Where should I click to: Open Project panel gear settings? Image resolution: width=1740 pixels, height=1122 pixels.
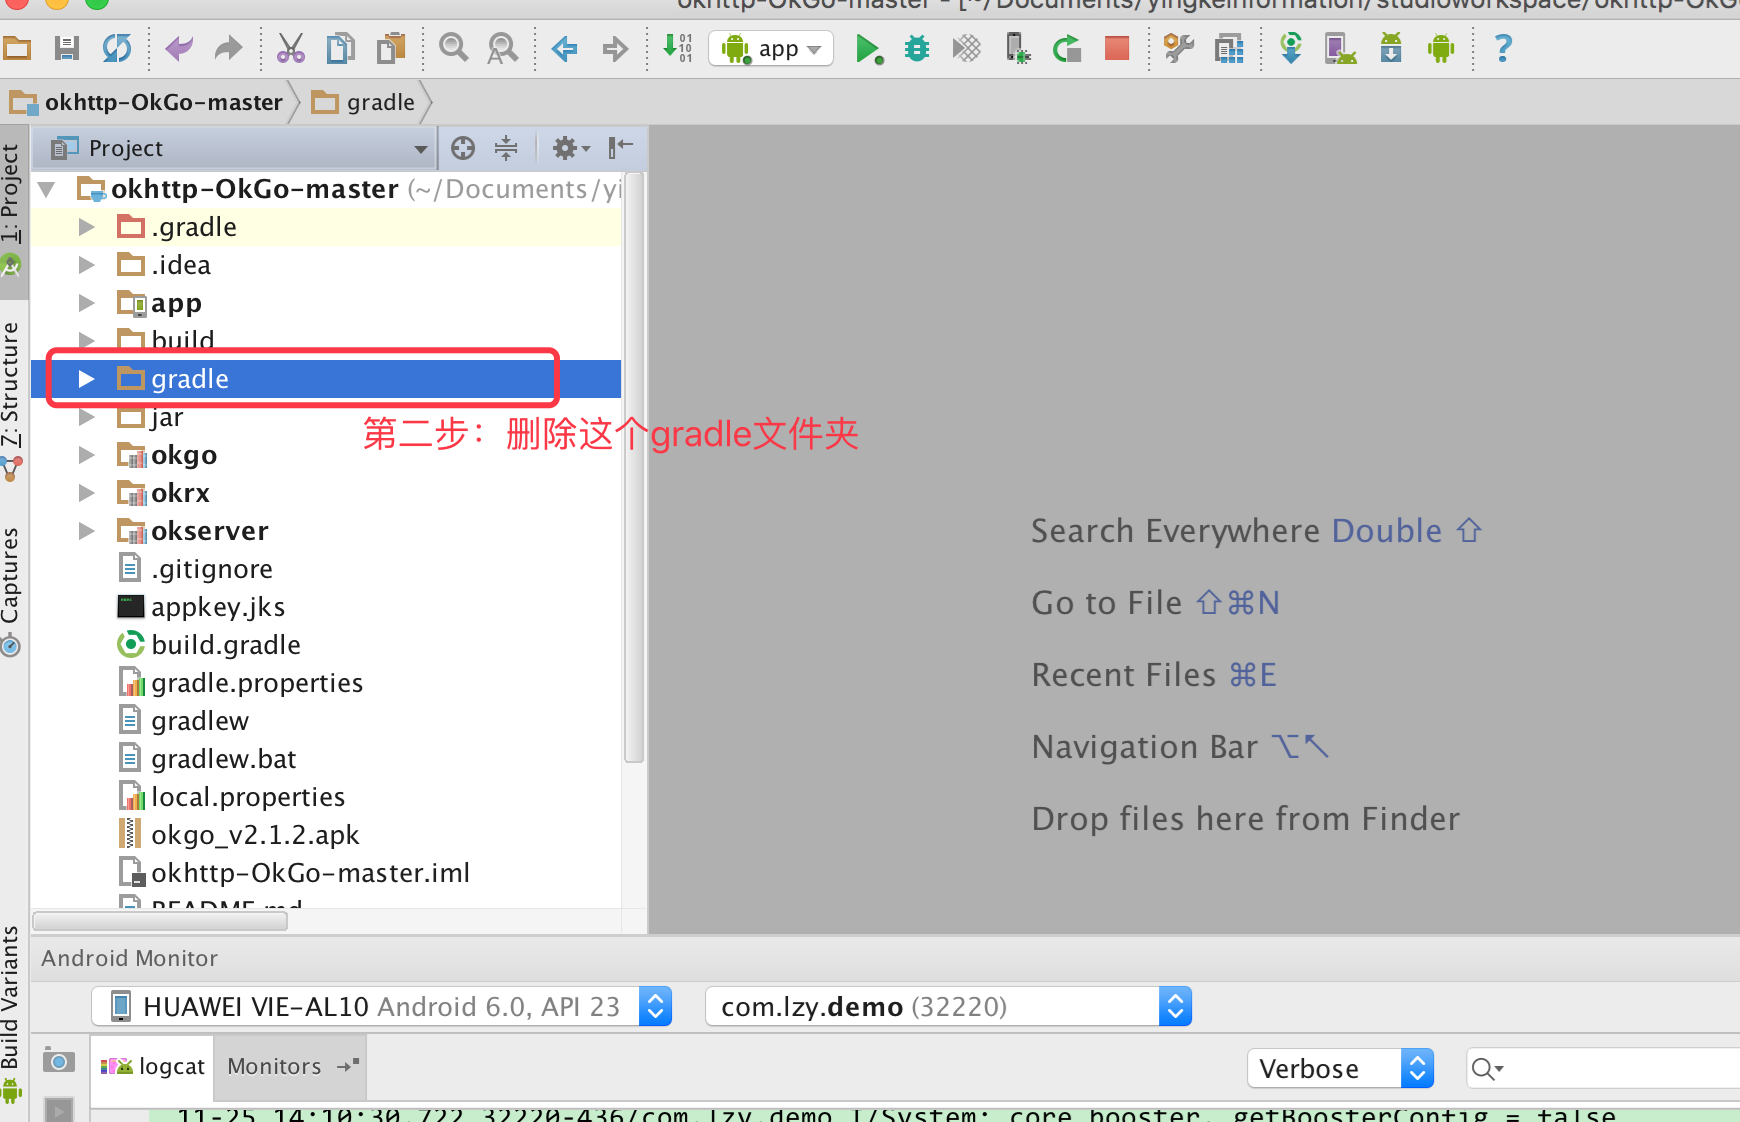[570, 148]
